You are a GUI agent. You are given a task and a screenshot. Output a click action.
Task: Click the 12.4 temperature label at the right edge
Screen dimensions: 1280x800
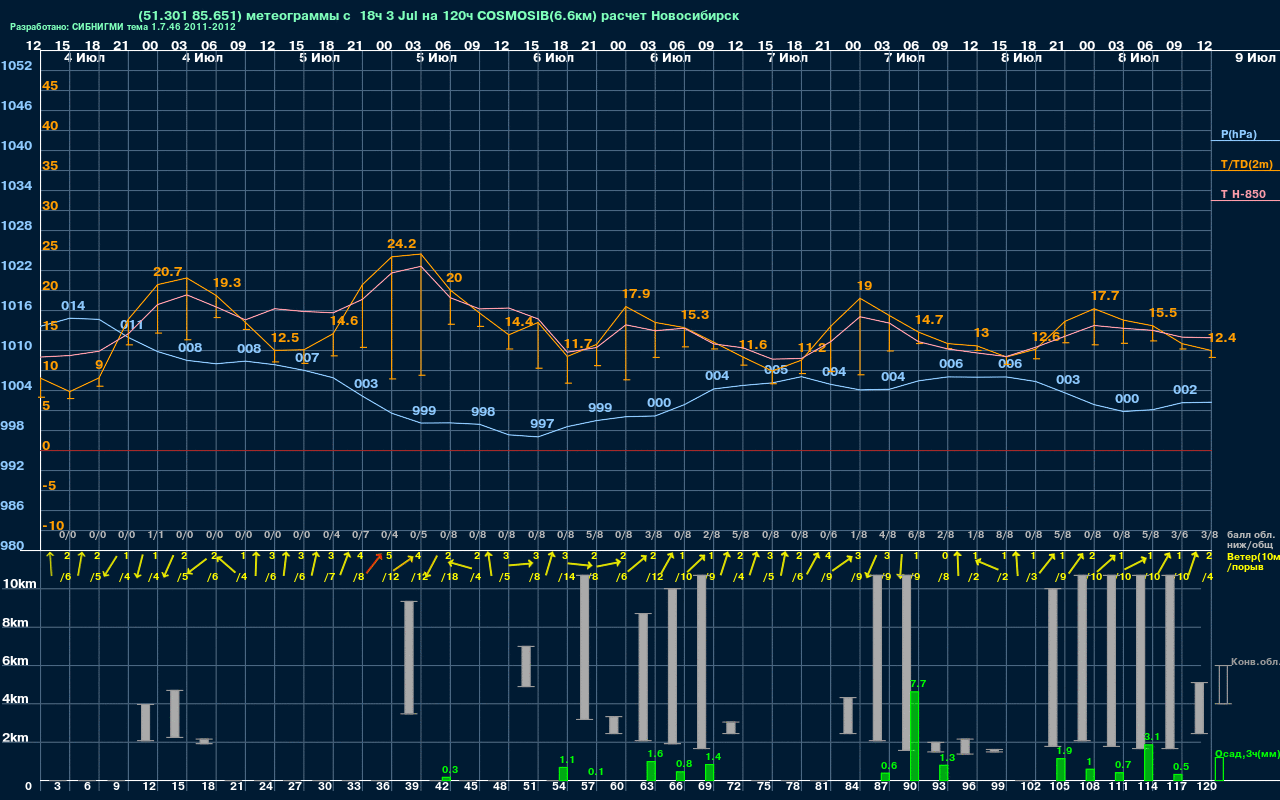pyautogui.click(x=1222, y=337)
